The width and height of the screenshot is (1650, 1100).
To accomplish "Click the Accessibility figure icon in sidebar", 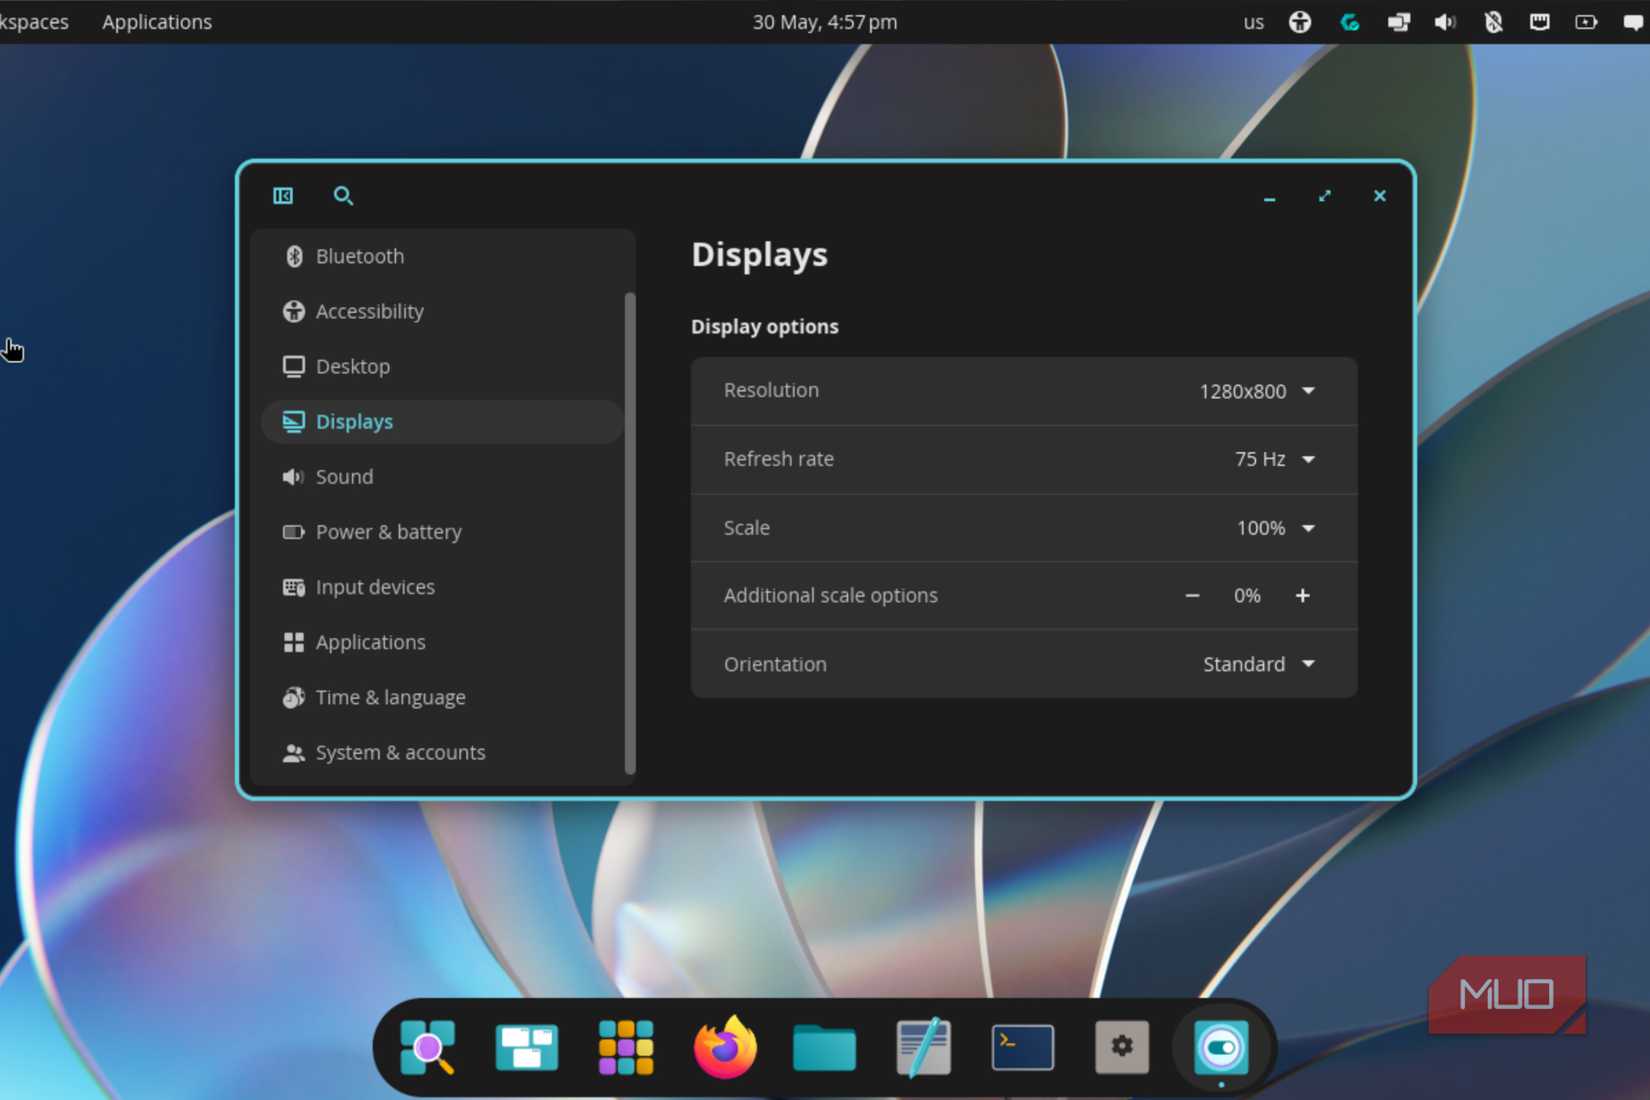I will (x=293, y=312).
